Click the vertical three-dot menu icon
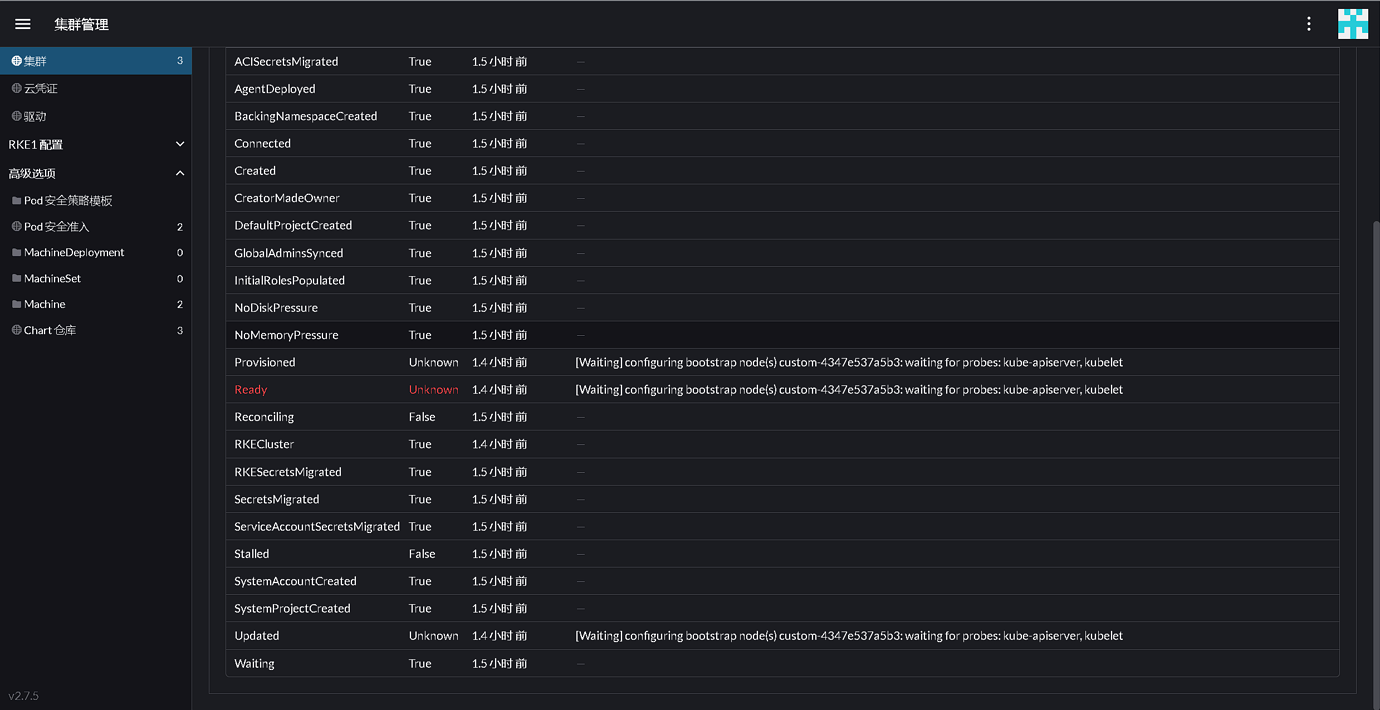Screen dimensions: 1380x710 point(1309,24)
